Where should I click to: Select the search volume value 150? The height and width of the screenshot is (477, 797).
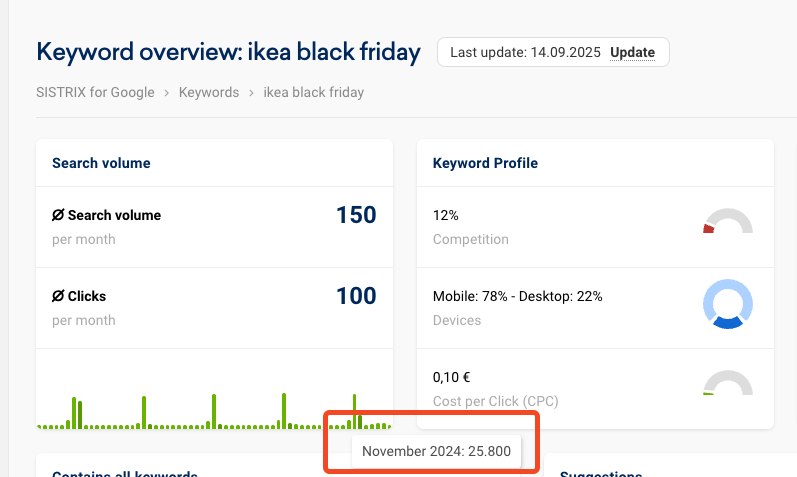tap(356, 215)
